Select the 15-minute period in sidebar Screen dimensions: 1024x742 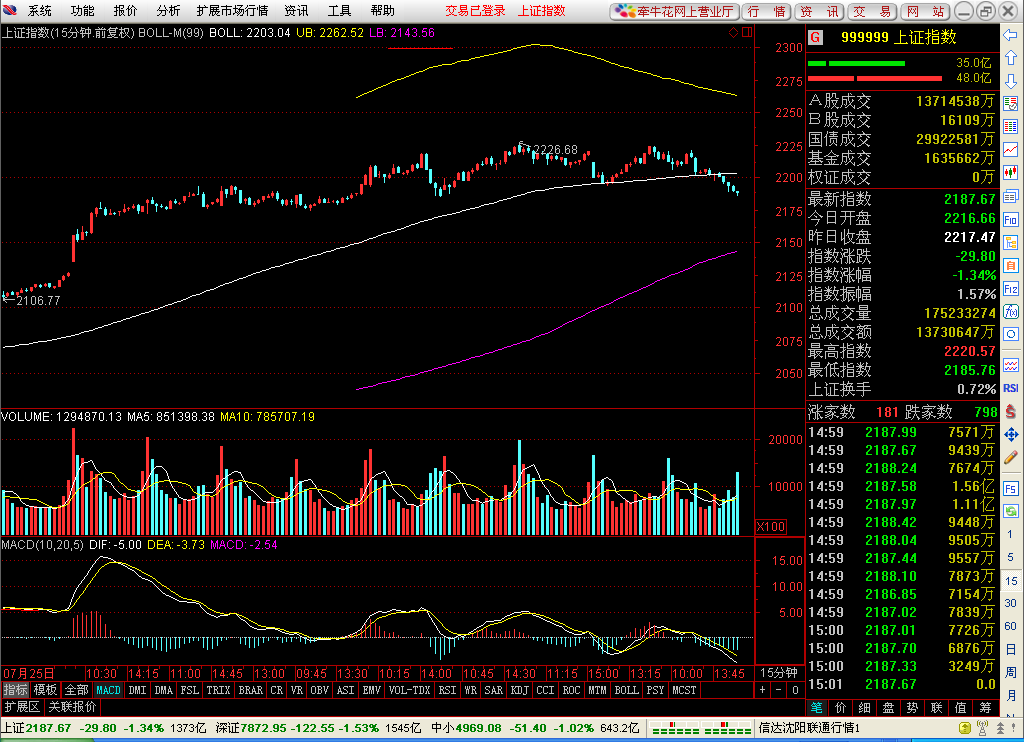pyautogui.click(x=1011, y=581)
